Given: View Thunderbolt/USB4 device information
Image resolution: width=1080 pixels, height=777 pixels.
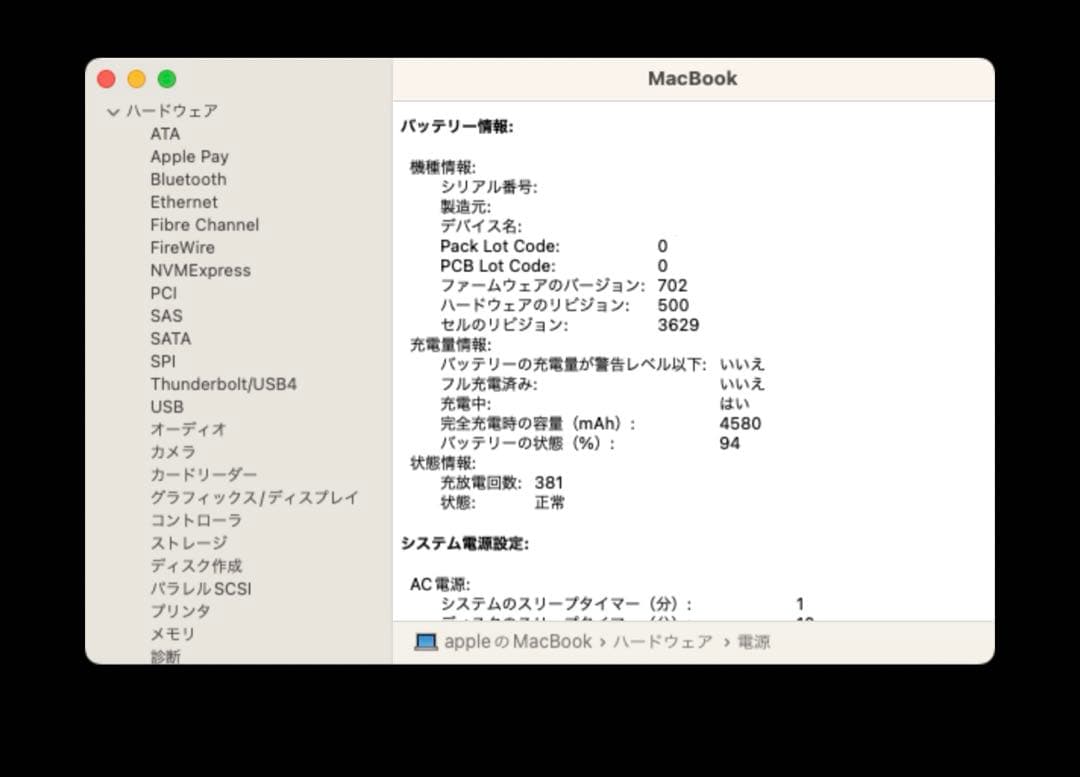Looking at the screenshot, I should (x=224, y=384).
